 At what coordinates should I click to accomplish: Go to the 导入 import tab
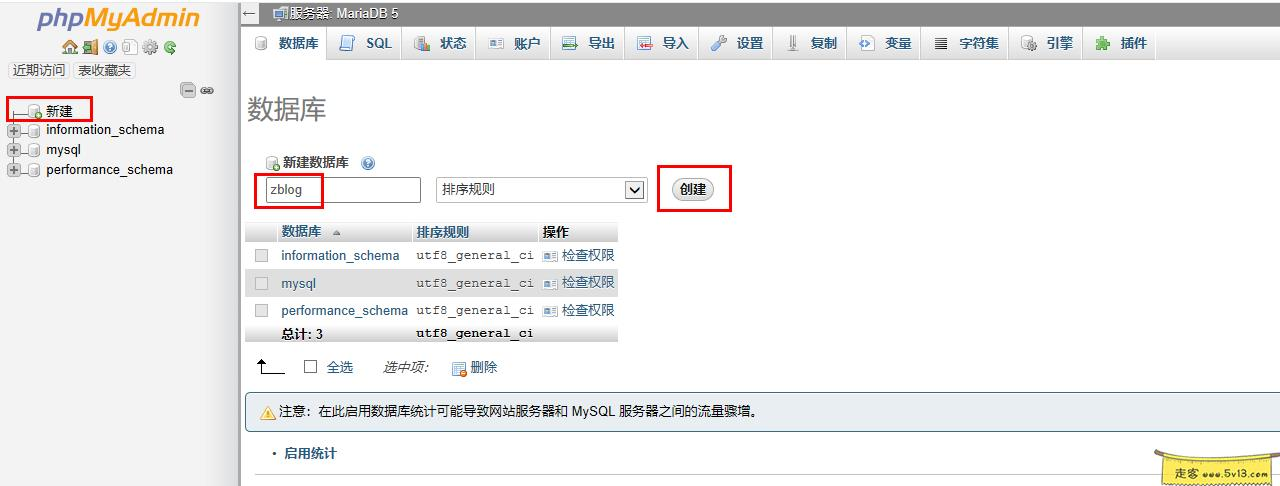tap(662, 43)
